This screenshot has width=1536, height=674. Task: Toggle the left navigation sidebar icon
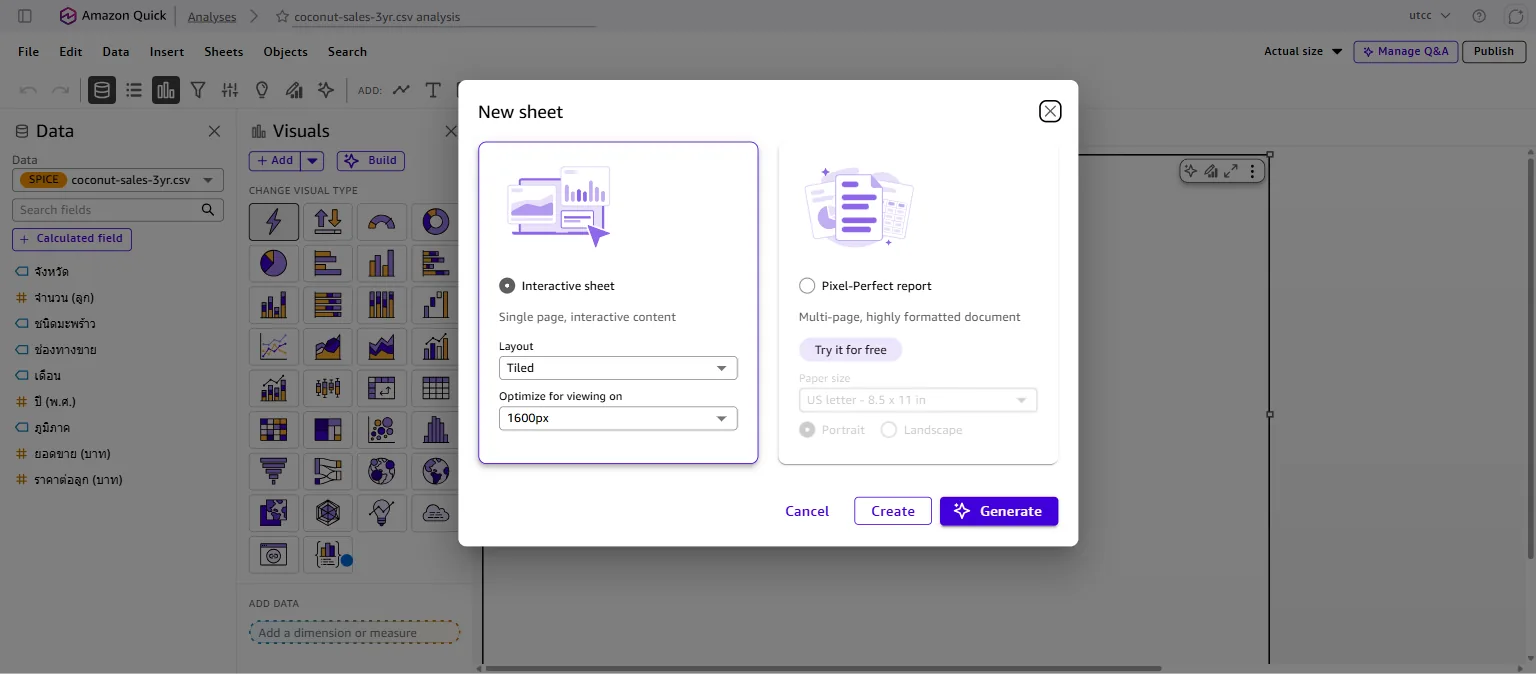click(25, 16)
